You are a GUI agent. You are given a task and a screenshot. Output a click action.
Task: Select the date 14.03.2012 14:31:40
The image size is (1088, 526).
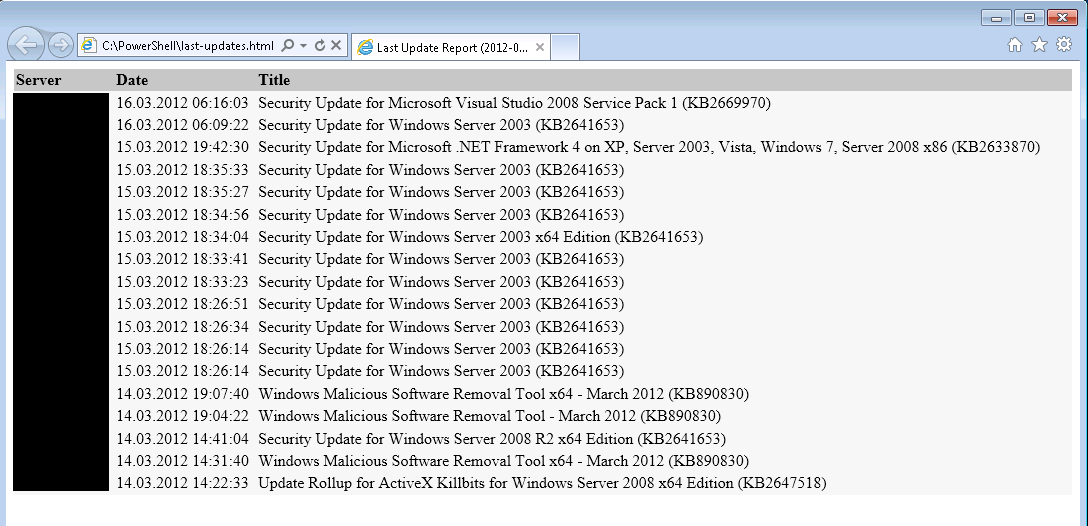click(x=182, y=461)
